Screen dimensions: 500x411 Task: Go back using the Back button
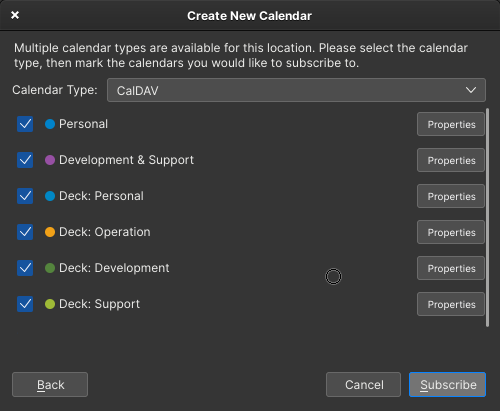pyautogui.click(x=50, y=385)
